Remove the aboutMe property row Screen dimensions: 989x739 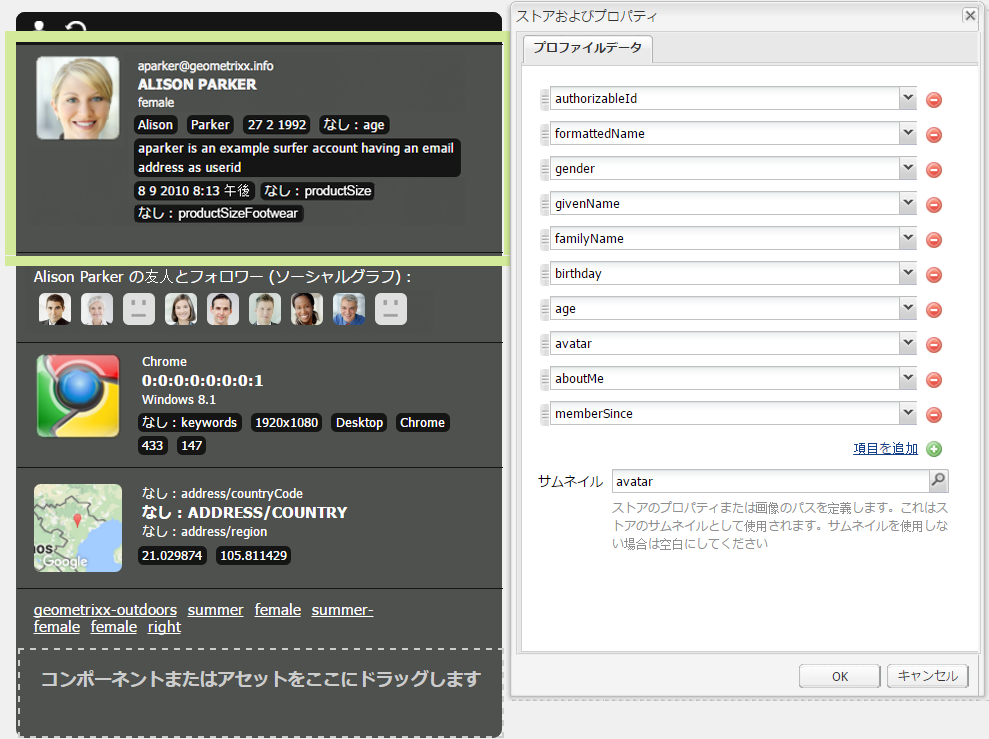click(933, 380)
